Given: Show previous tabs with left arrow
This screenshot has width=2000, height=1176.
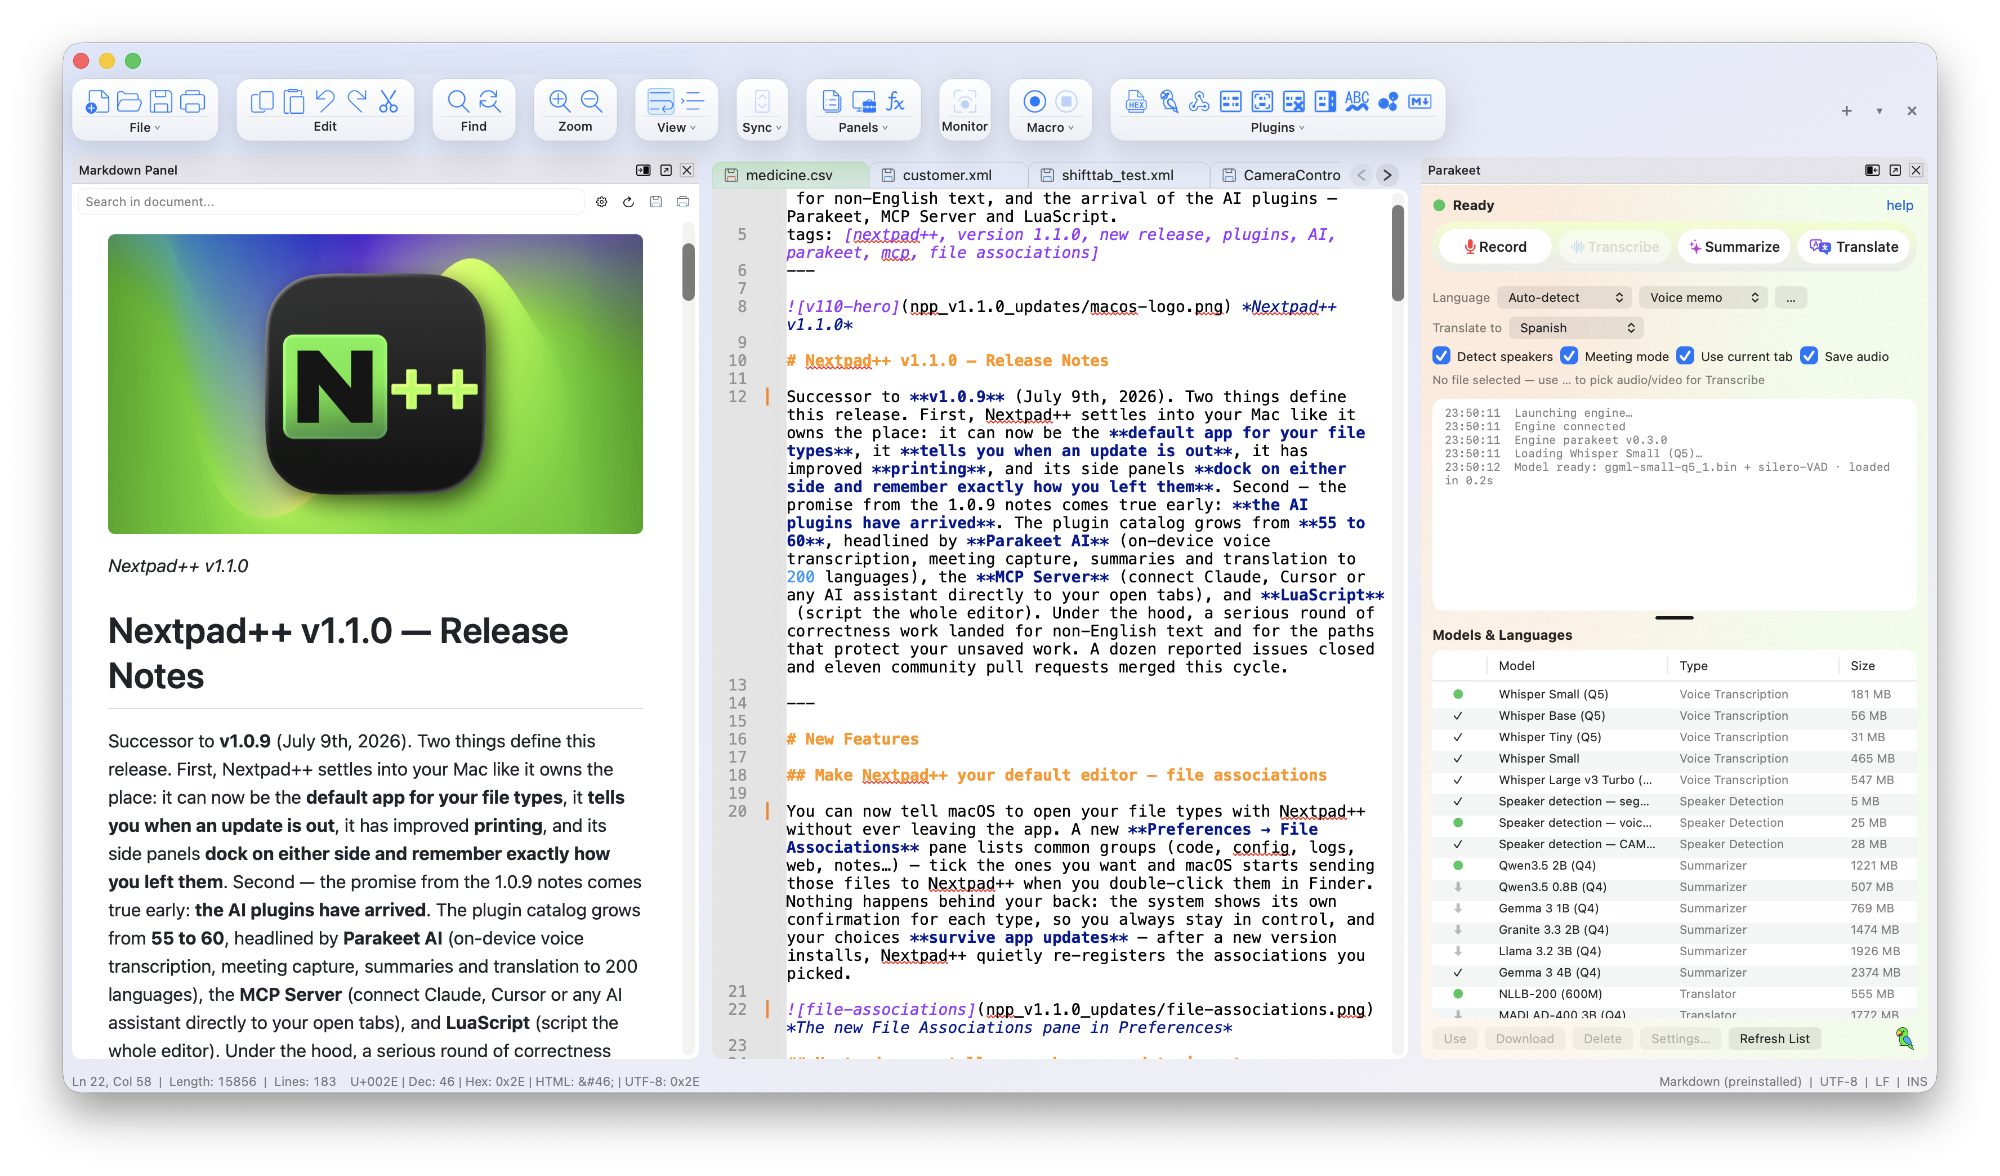Looking at the screenshot, I should [1361, 175].
